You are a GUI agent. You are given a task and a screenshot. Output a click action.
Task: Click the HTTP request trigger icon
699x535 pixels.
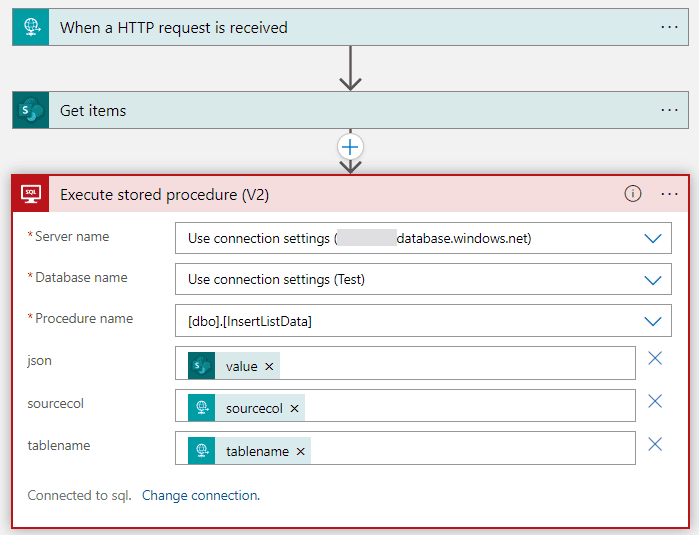point(31,27)
